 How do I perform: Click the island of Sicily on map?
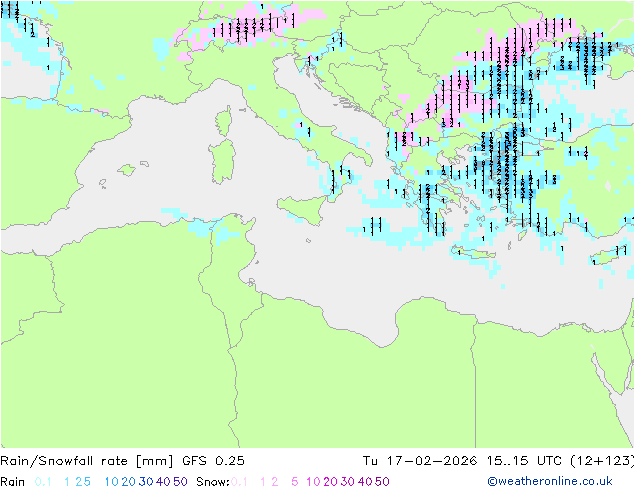click(x=304, y=209)
